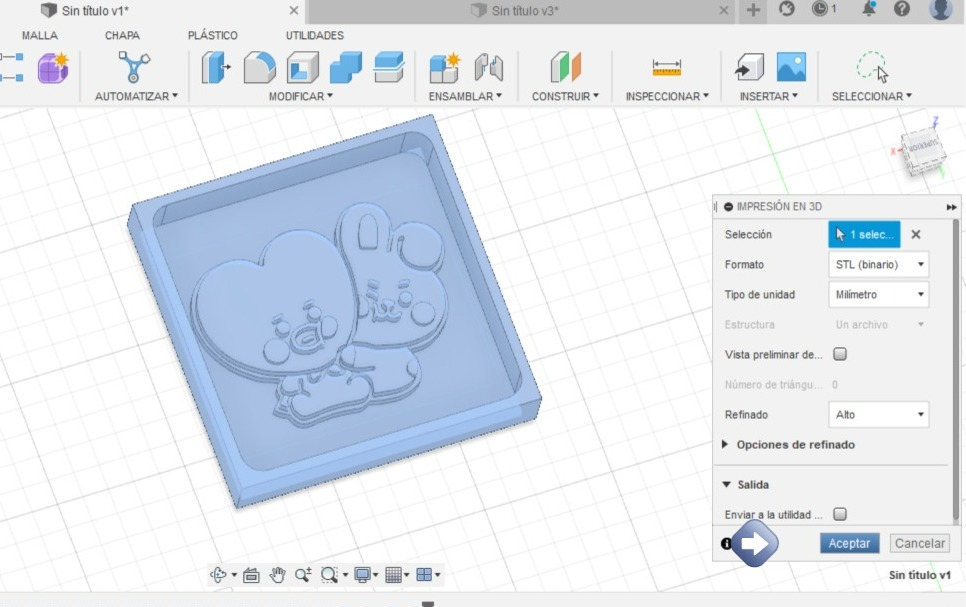Open a new document tab with plus button
The width and height of the screenshot is (966, 607).
click(753, 10)
